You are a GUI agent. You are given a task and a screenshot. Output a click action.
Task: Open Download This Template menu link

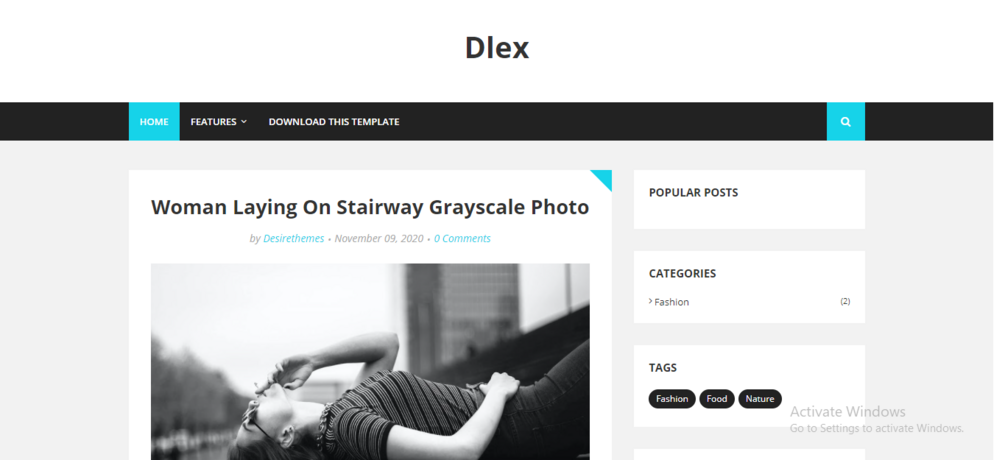(334, 122)
